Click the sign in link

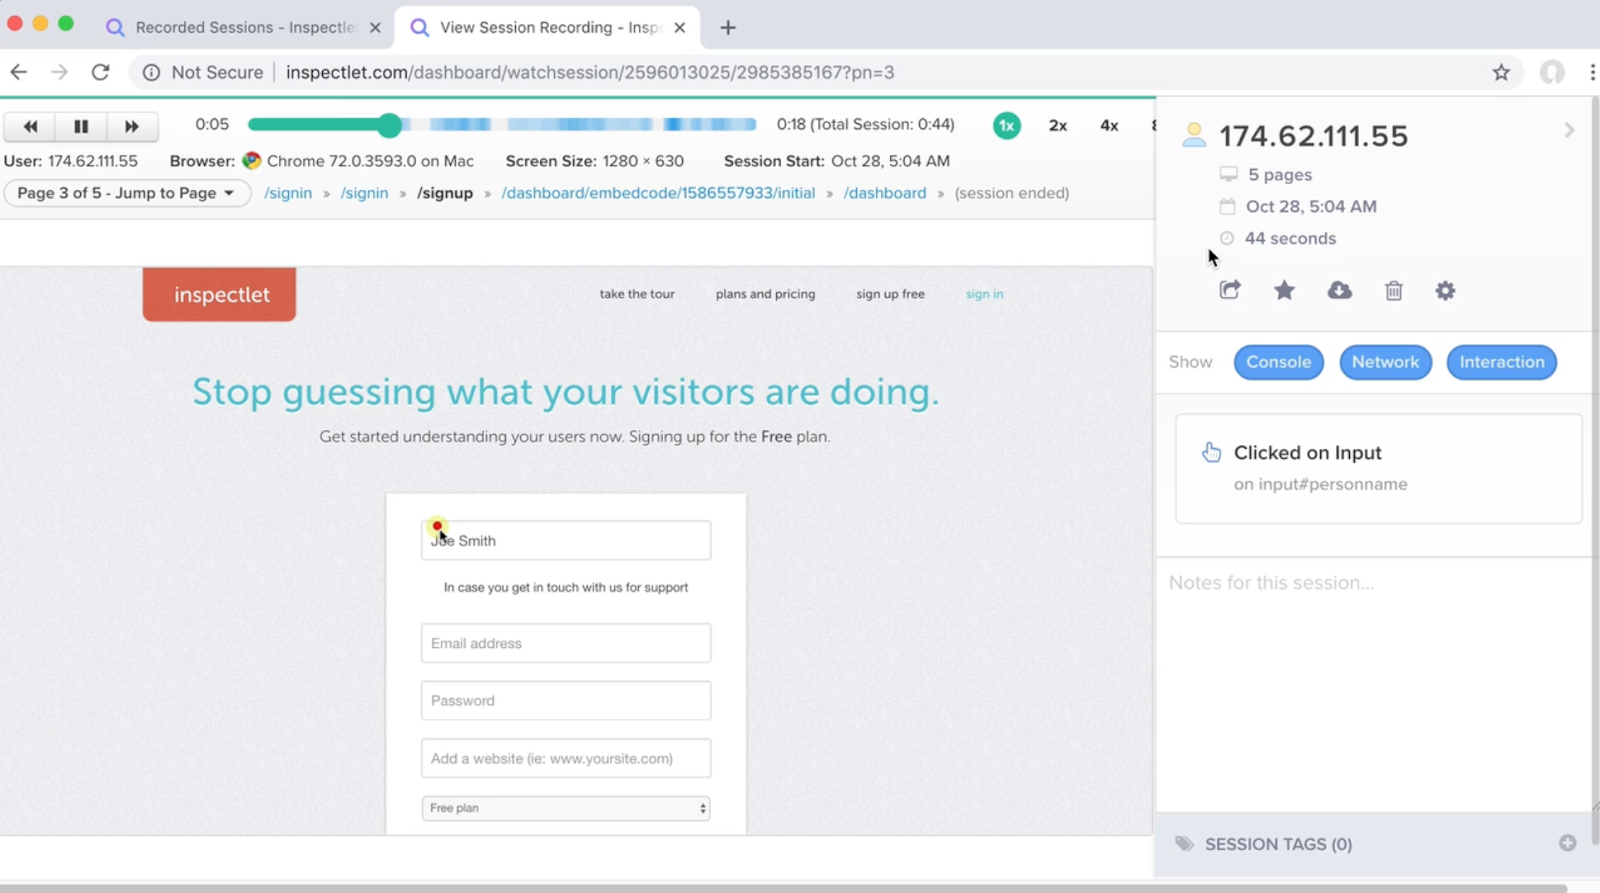[985, 294]
